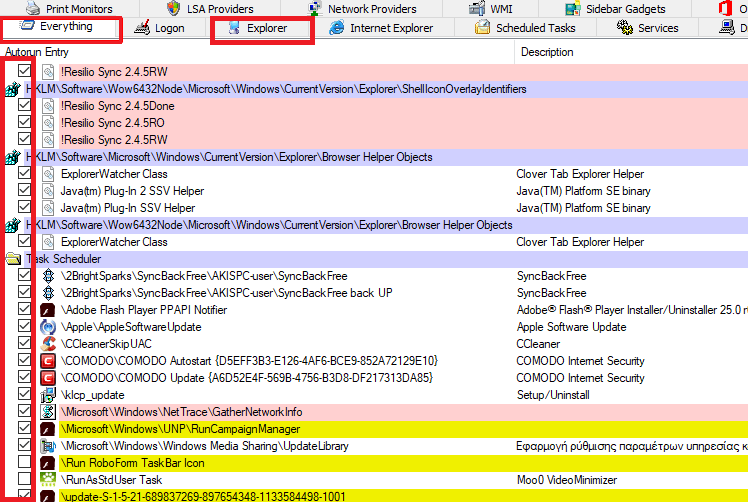Click the COMODO Autostart red icon
This screenshot has height=502, width=748.
click(x=48, y=361)
